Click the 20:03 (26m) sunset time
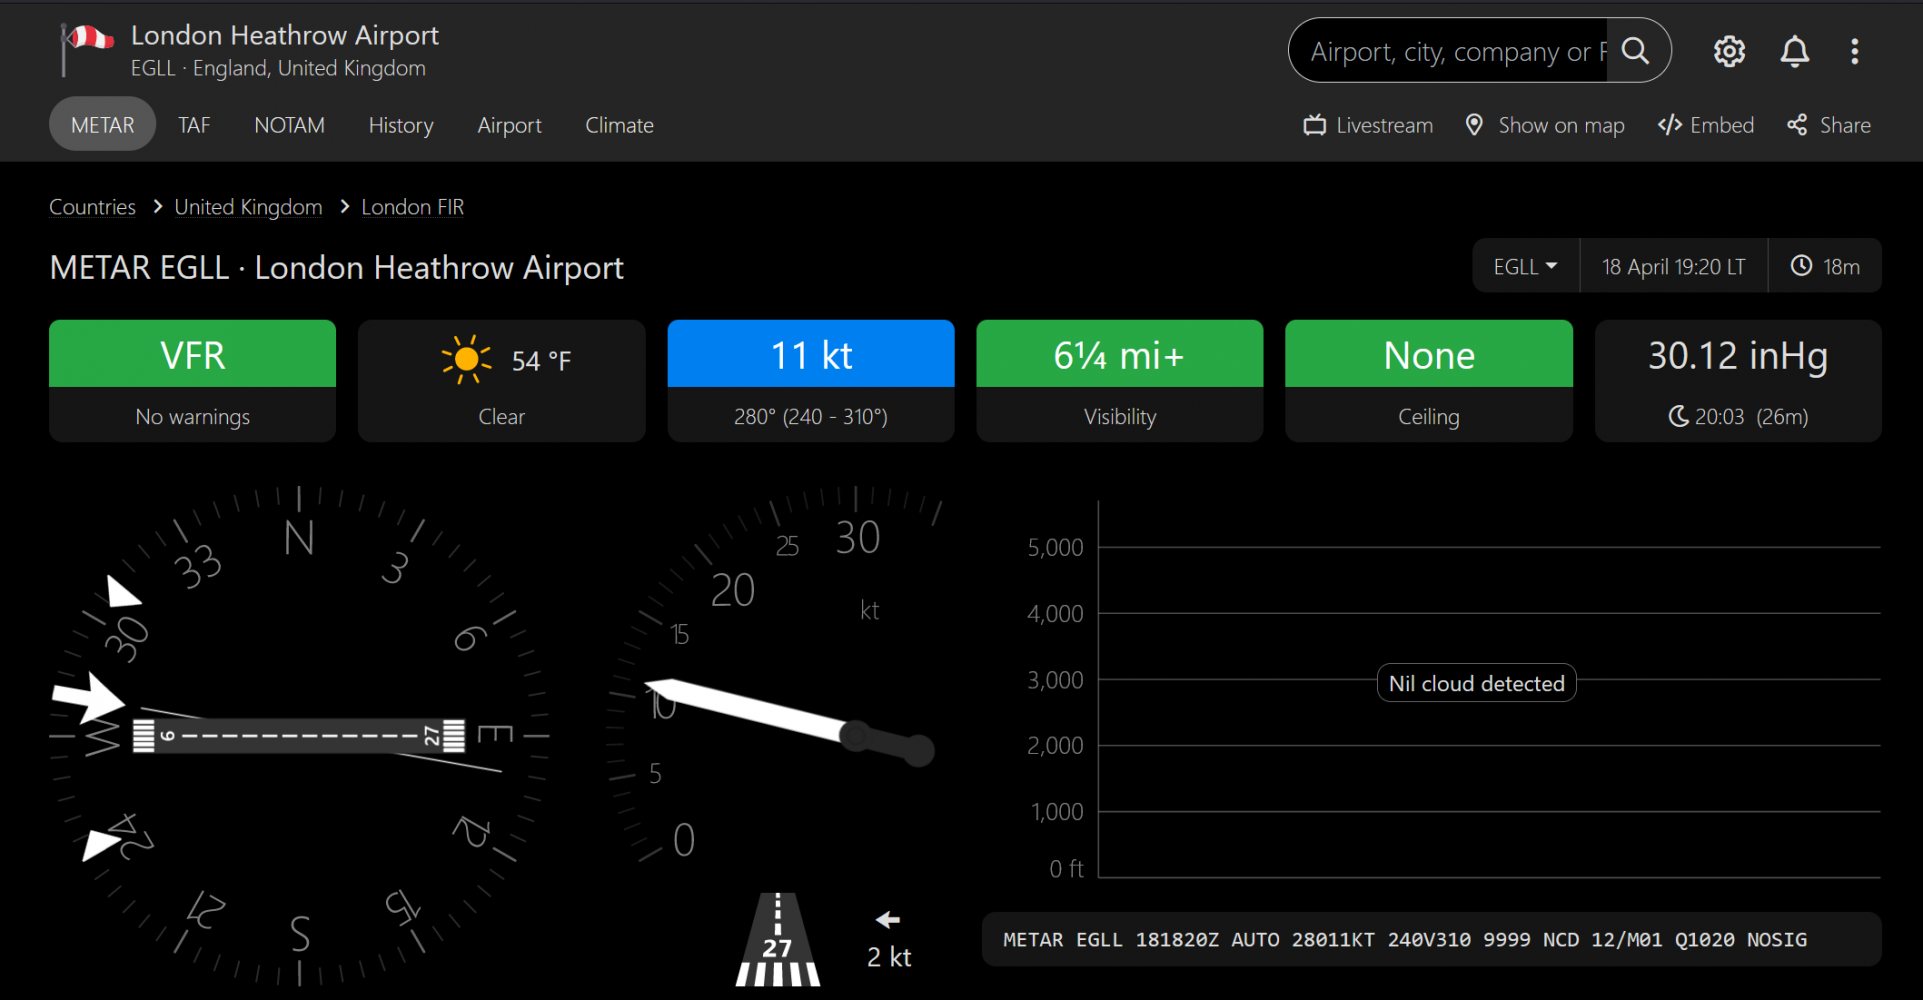The height and width of the screenshot is (1000, 1923). [x=1751, y=416]
